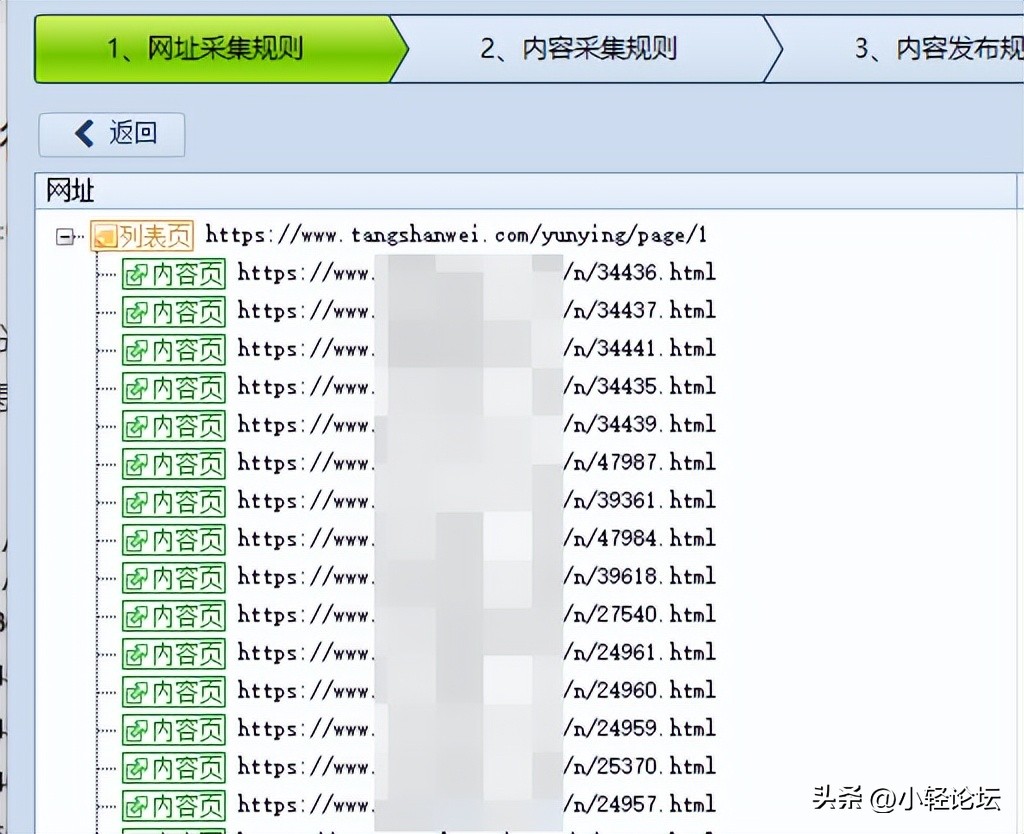Select URL text ending /n/24961.html
This screenshot has width=1024, height=834.
click(x=477, y=652)
